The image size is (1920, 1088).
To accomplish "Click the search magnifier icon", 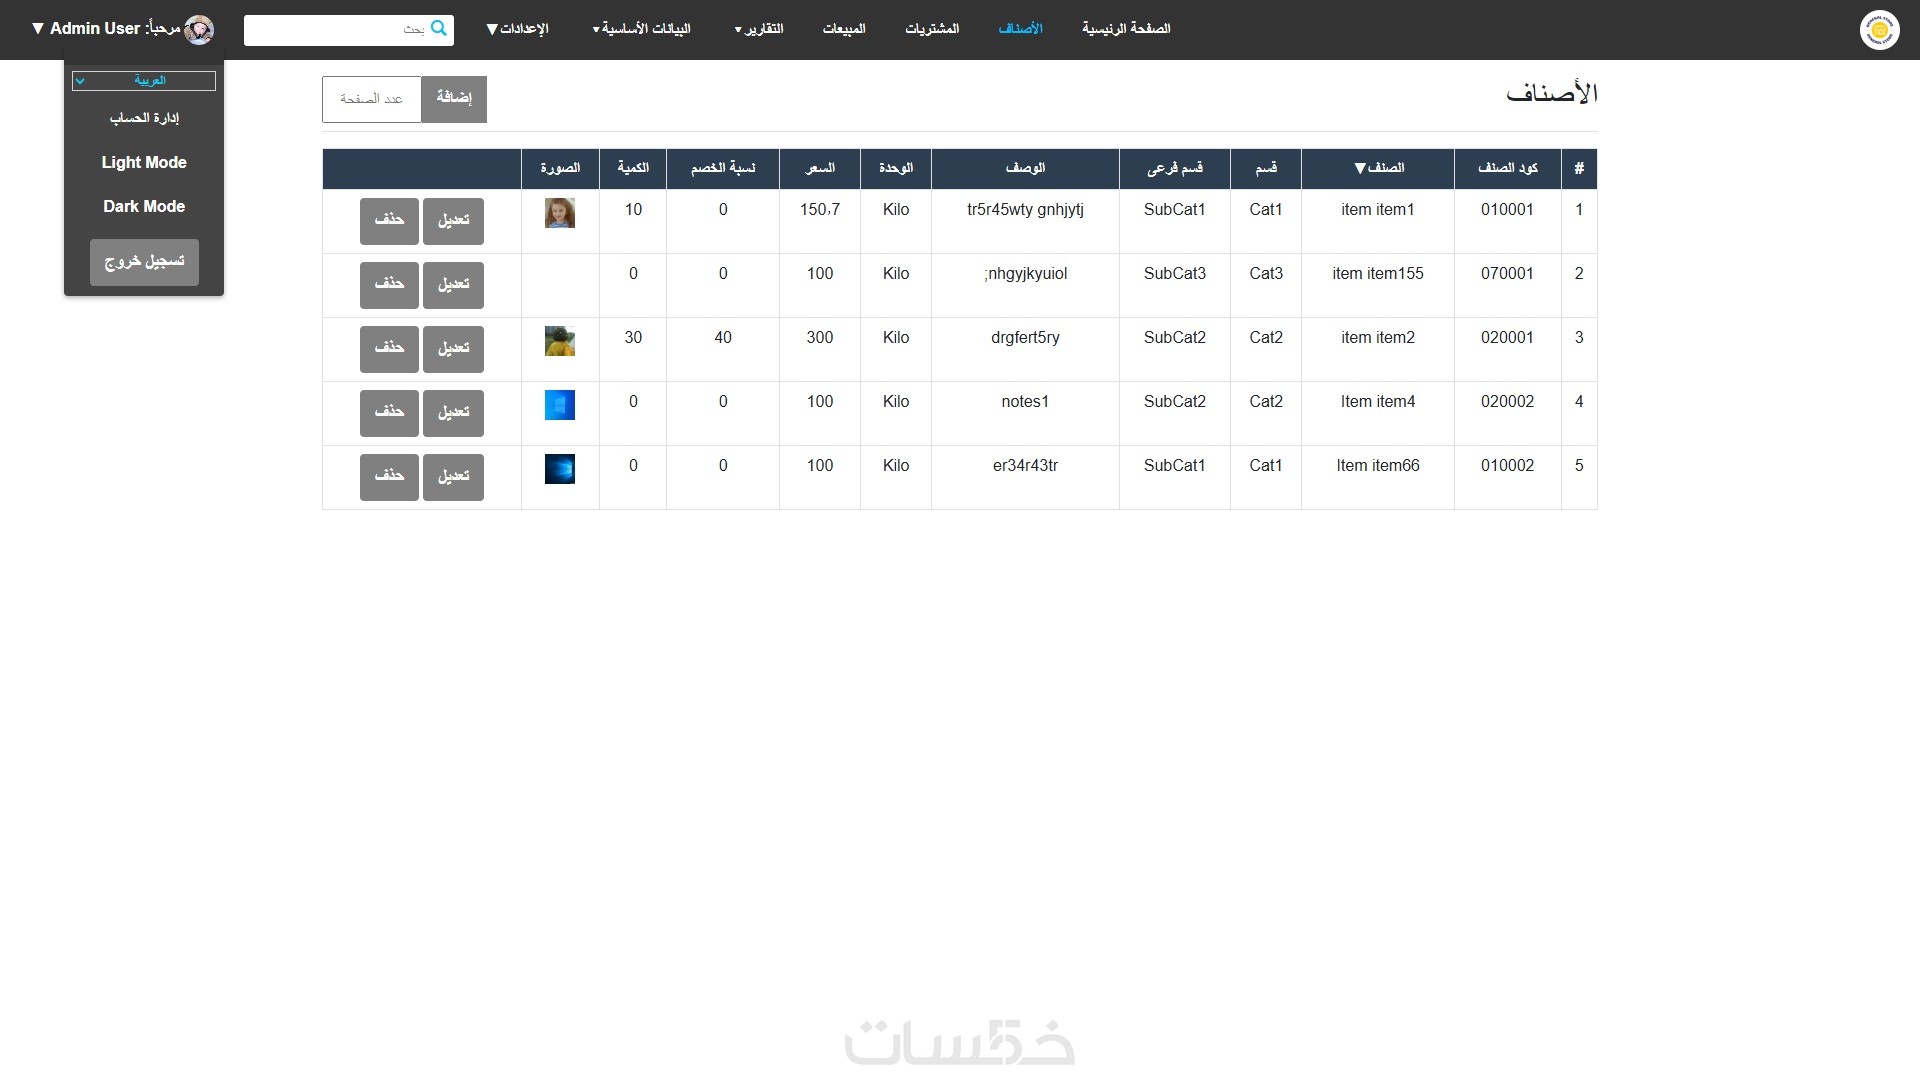I will pyautogui.click(x=438, y=29).
